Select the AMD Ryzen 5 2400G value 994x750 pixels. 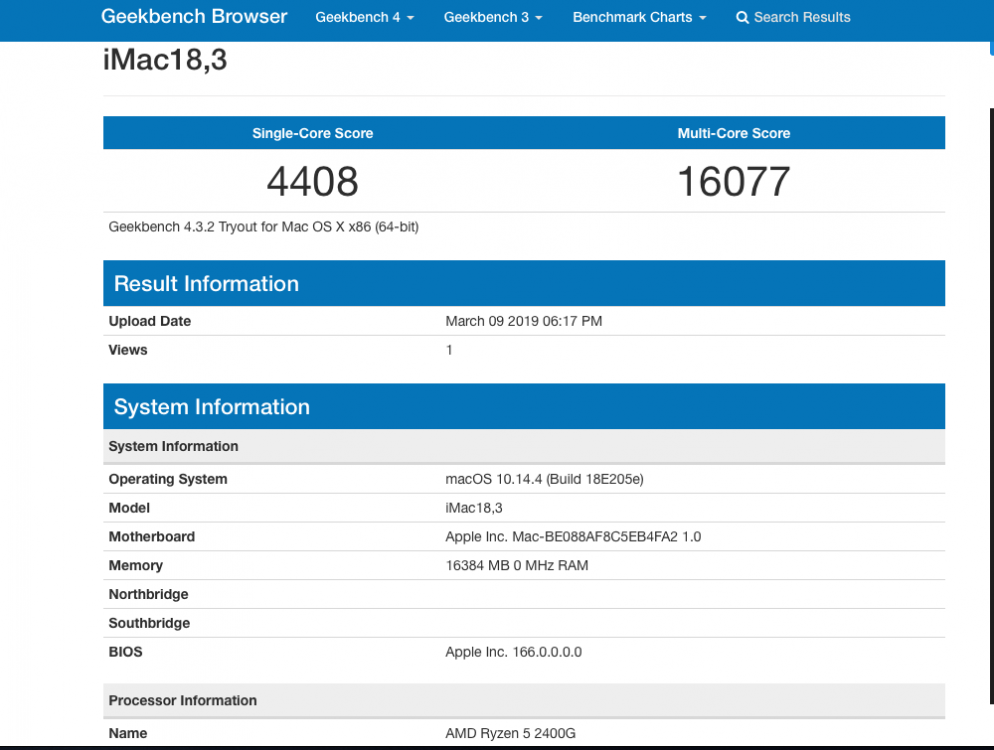(x=510, y=734)
